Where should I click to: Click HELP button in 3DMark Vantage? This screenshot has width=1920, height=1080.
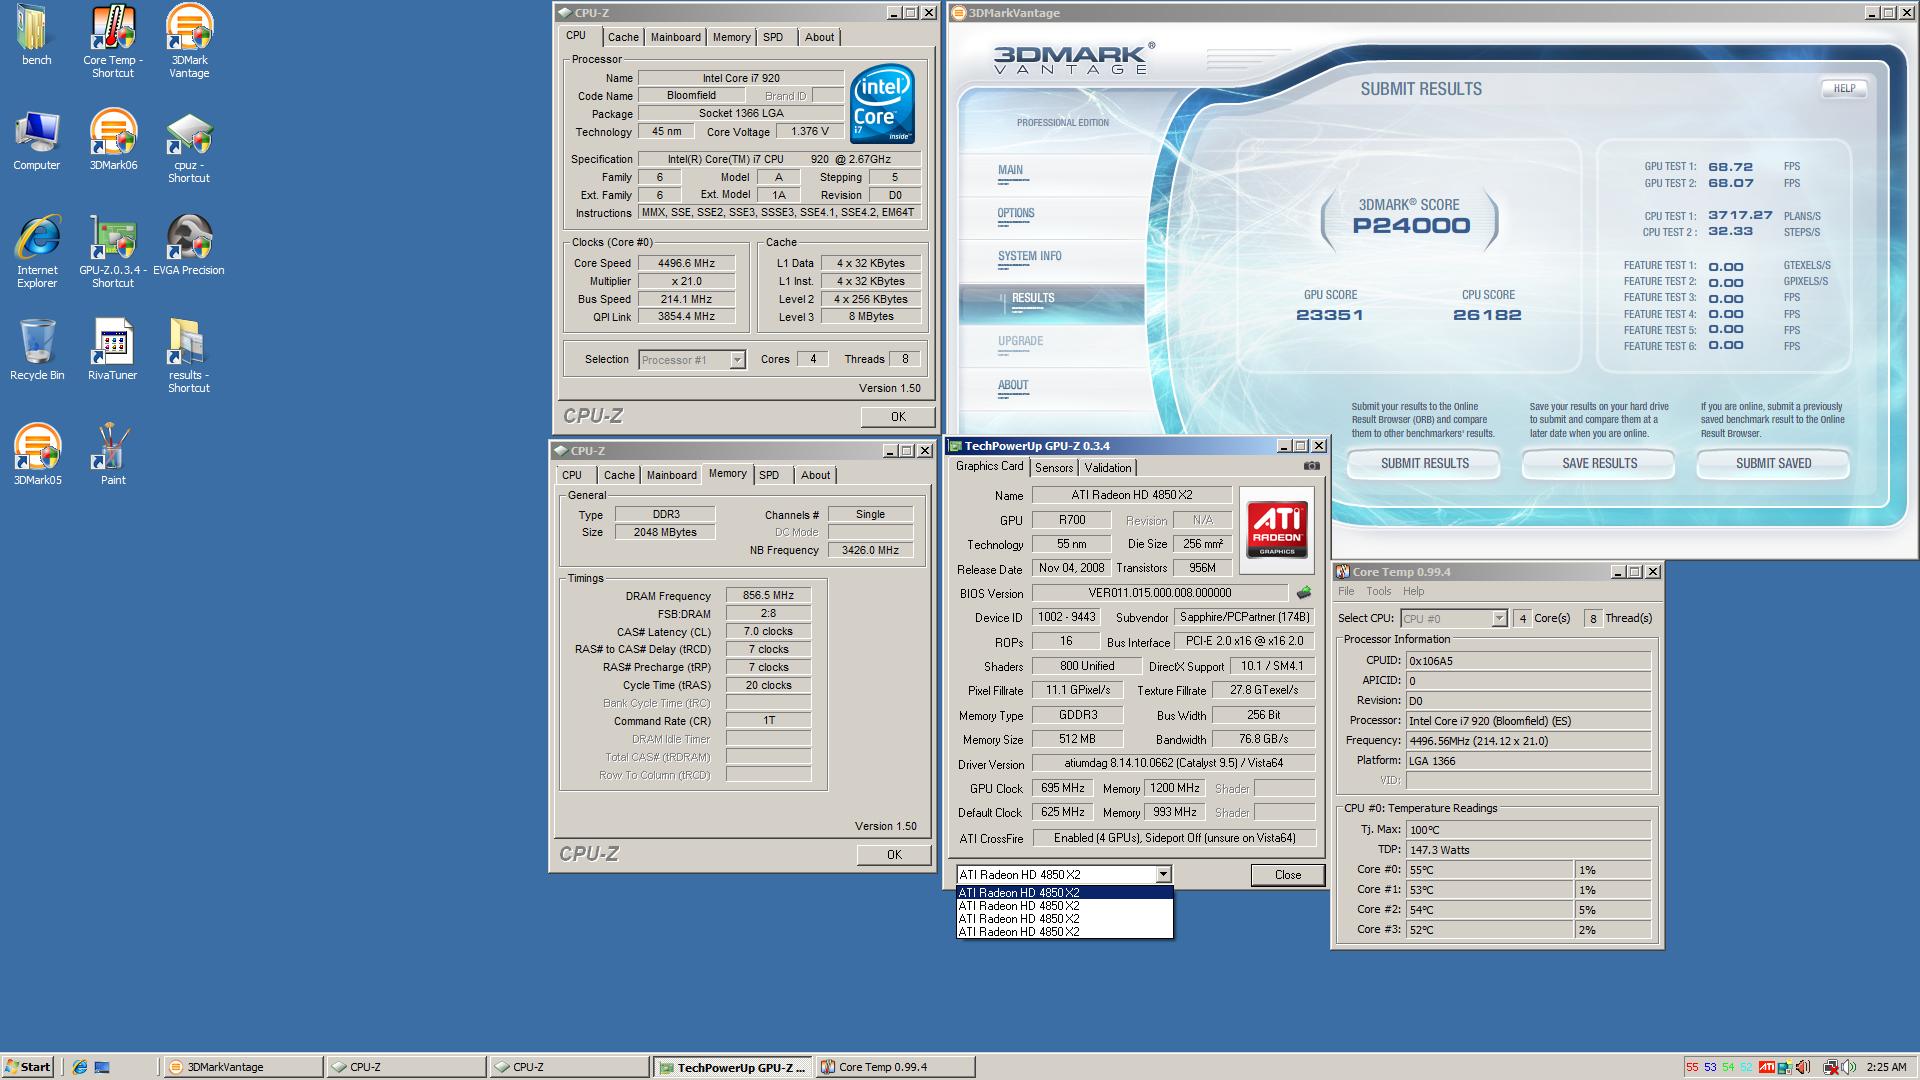coord(1844,89)
